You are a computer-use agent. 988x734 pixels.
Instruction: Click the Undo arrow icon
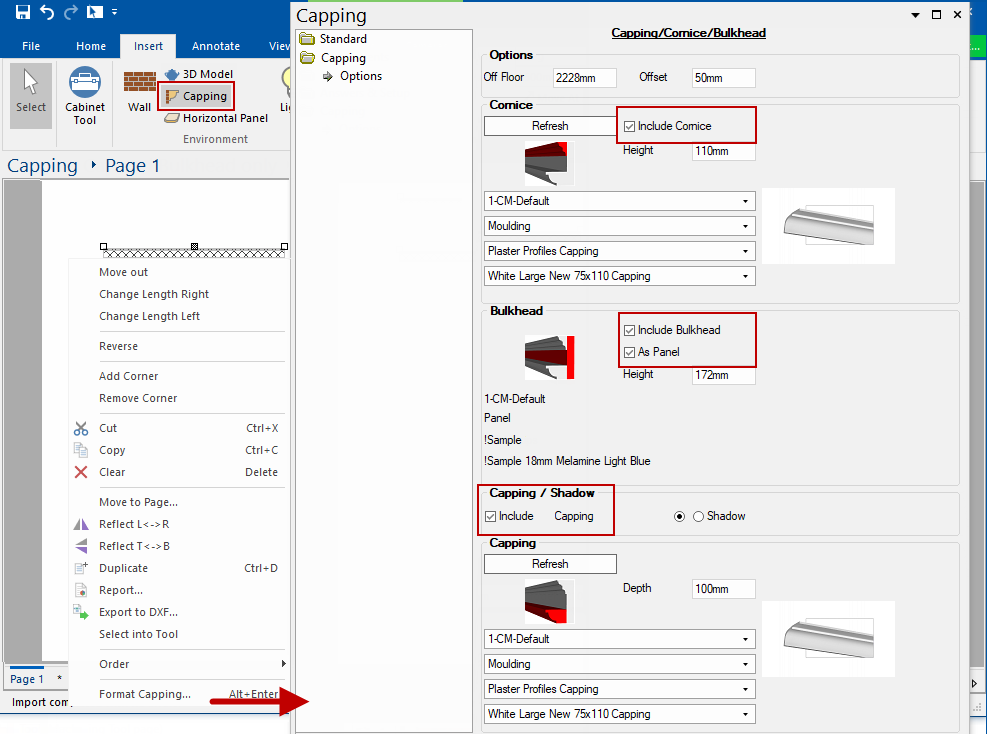[47, 13]
